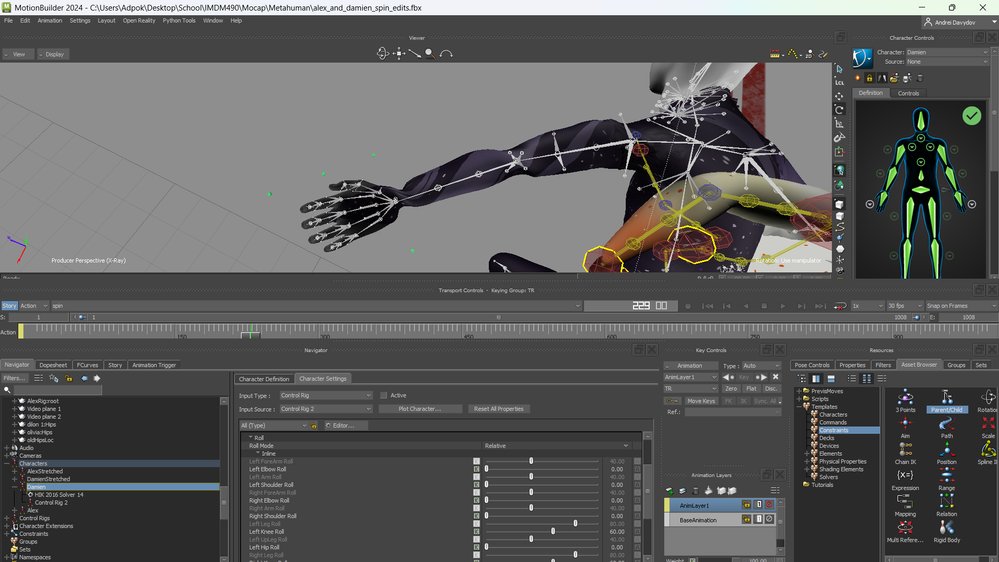The image size is (999, 562).
Task: Open the Input Source dropdown
Action: [x=326, y=409]
